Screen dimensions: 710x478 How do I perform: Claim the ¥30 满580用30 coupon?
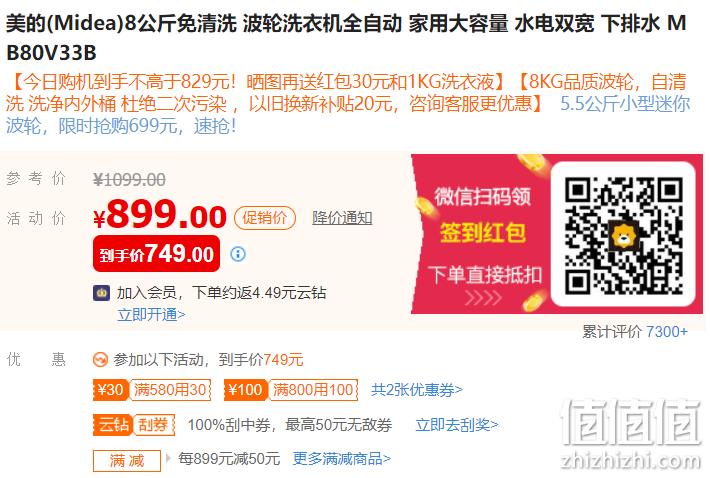[x=152, y=390]
